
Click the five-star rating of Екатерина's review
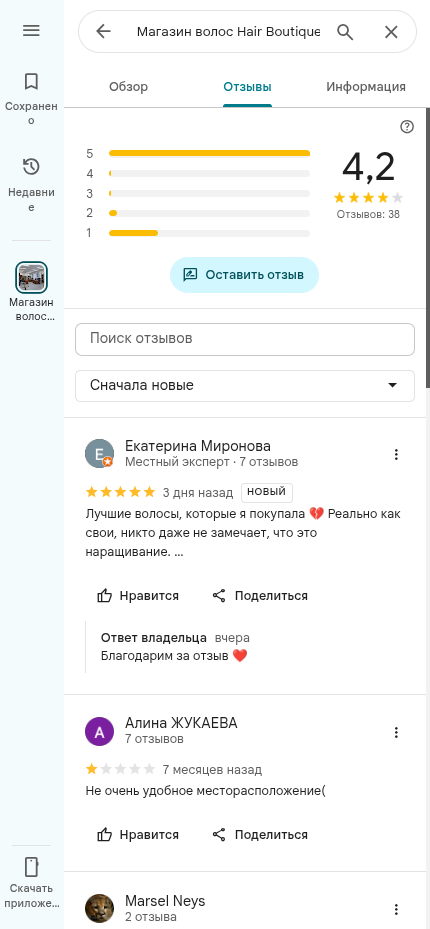tap(120, 492)
